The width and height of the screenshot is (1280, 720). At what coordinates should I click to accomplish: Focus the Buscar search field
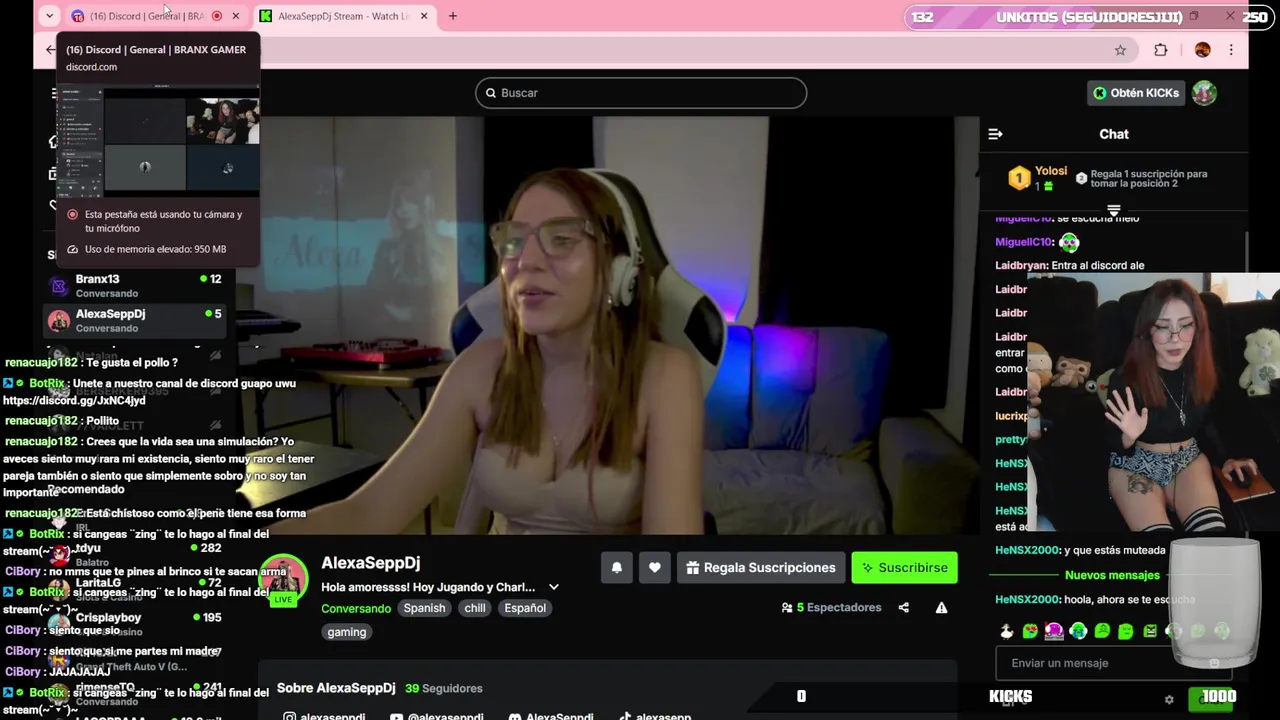coord(641,93)
